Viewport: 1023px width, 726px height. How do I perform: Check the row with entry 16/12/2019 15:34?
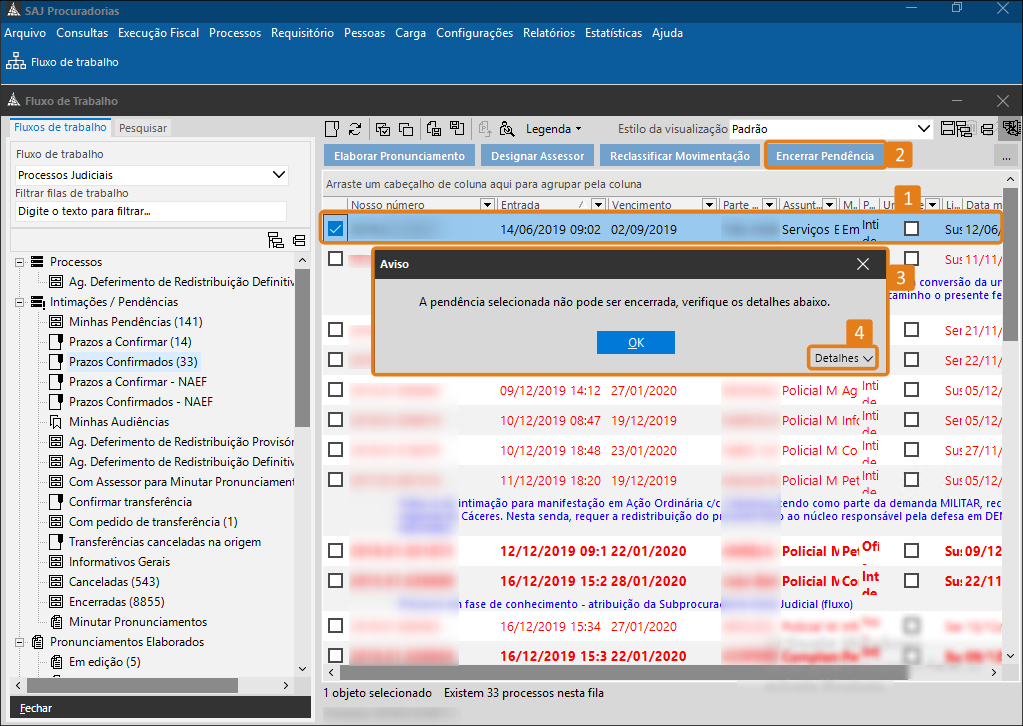pos(335,626)
